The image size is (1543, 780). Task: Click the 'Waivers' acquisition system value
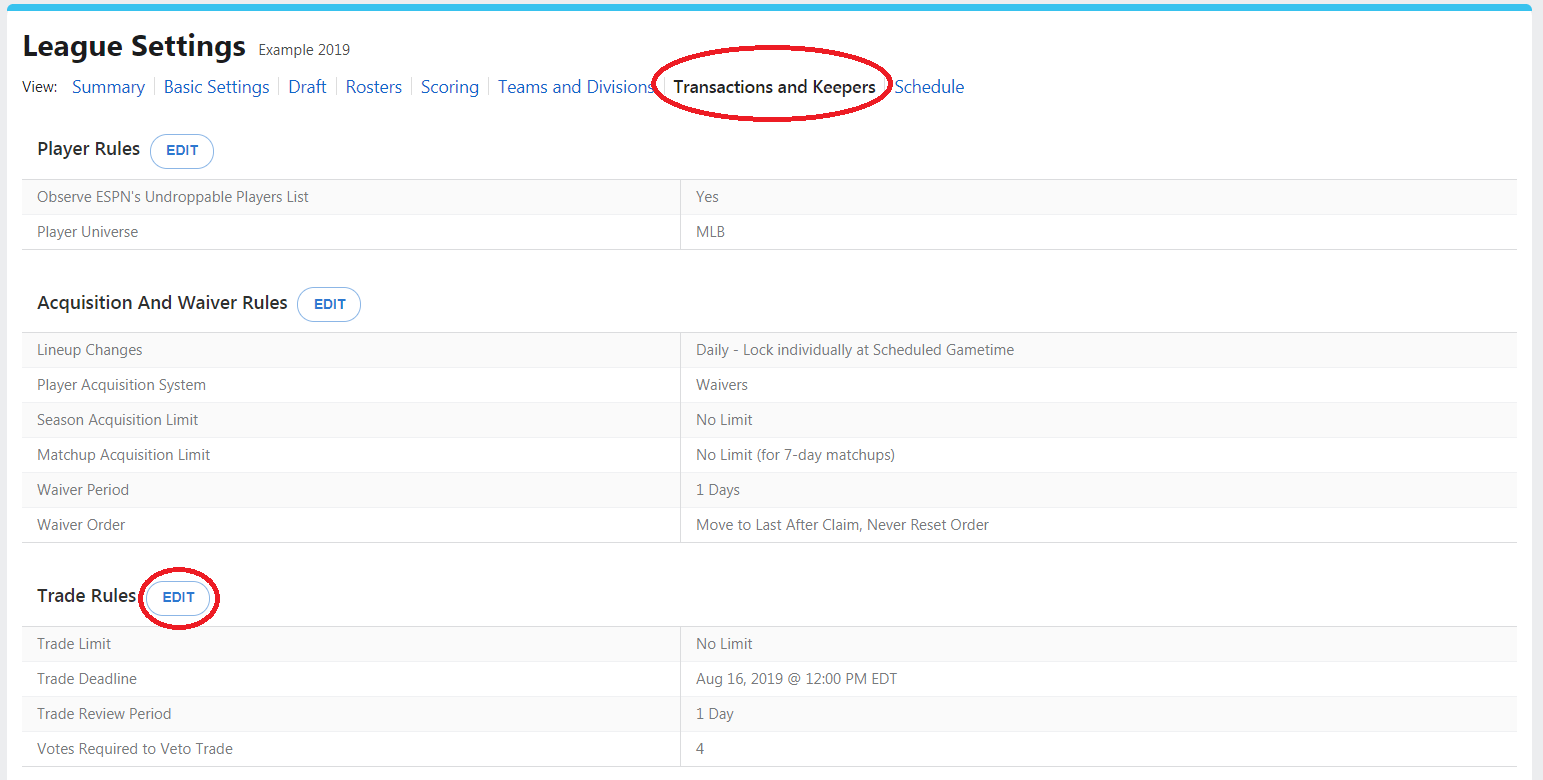pos(722,385)
